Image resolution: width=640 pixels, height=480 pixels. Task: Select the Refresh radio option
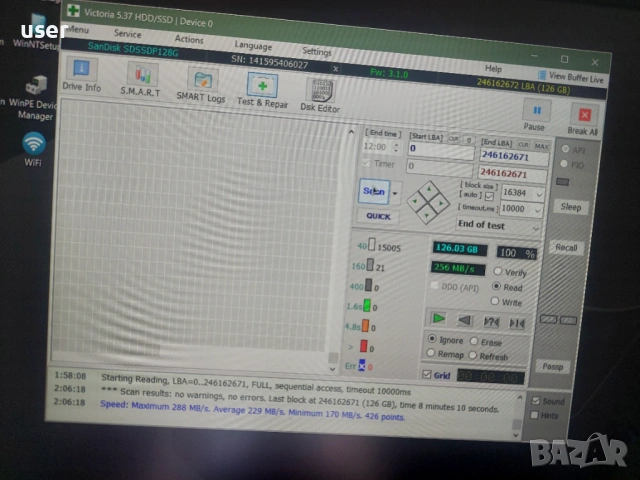point(473,355)
